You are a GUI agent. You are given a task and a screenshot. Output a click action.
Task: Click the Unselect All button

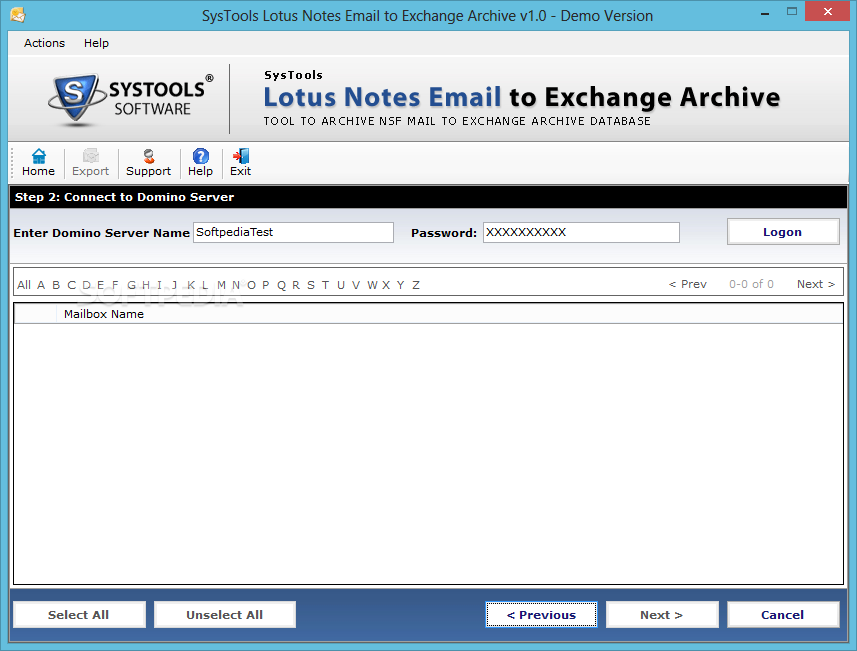pyautogui.click(x=225, y=614)
